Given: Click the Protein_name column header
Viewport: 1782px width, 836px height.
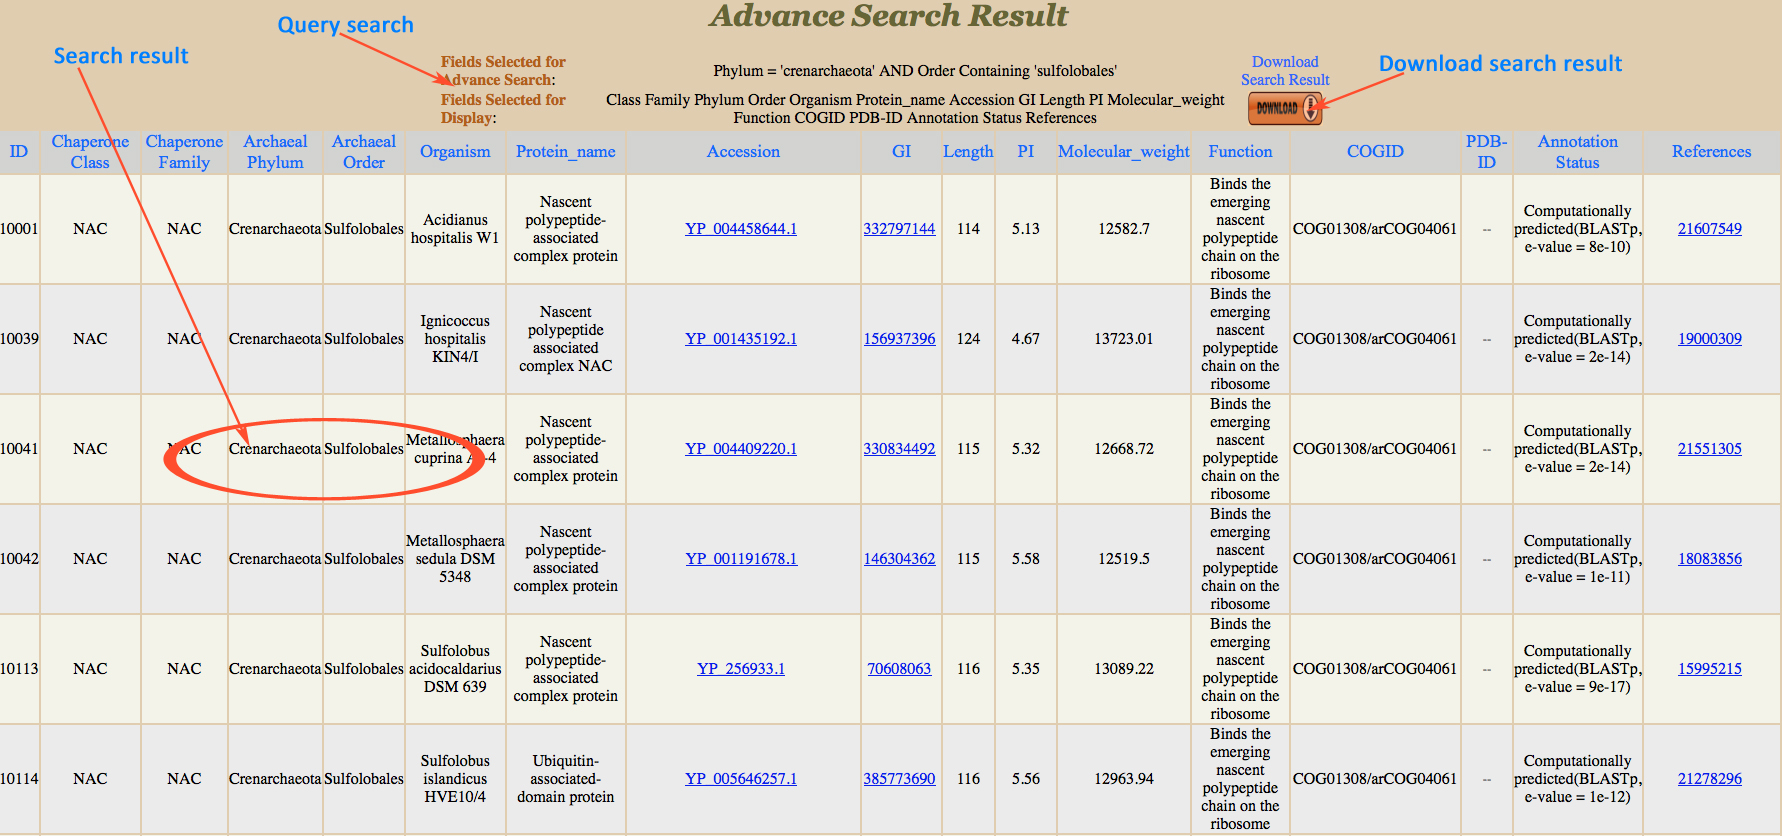Looking at the screenshot, I should [x=566, y=152].
